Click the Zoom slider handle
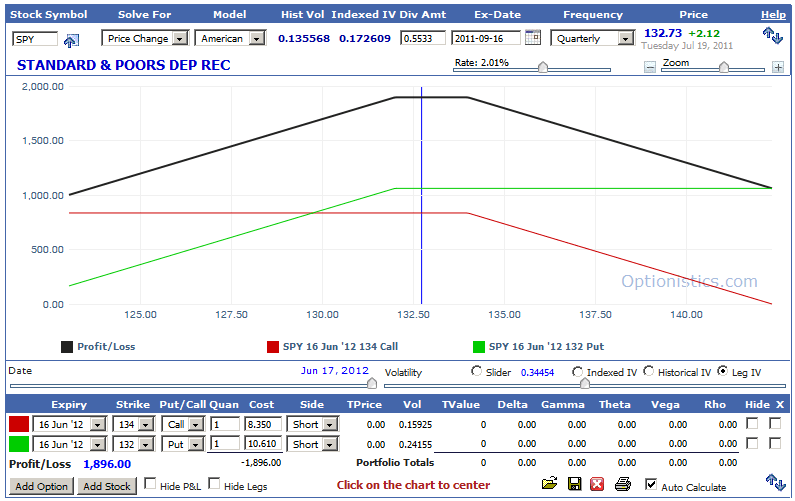Screen dimensions: 795x501 point(724,67)
